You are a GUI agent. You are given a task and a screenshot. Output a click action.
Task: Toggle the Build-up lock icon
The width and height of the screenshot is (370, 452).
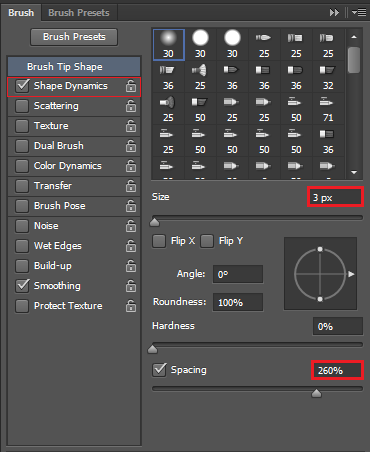[131, 266]
